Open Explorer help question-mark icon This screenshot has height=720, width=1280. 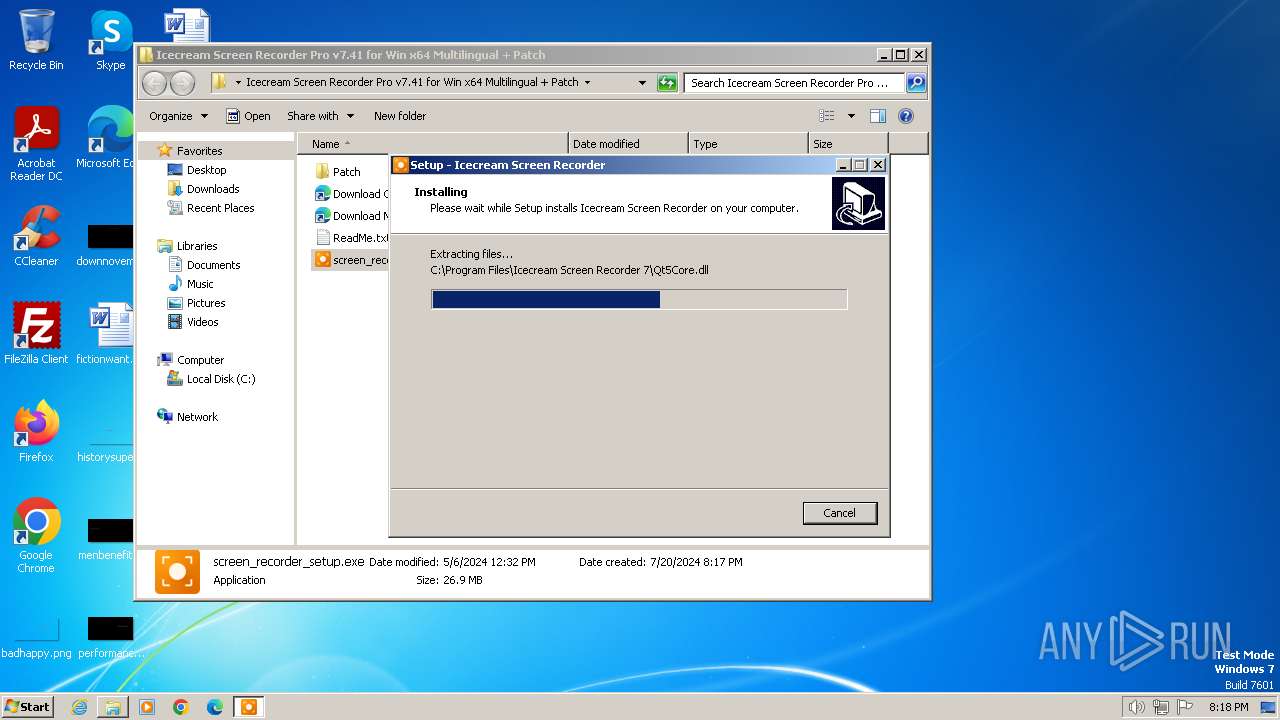click(x=906, y=116)
